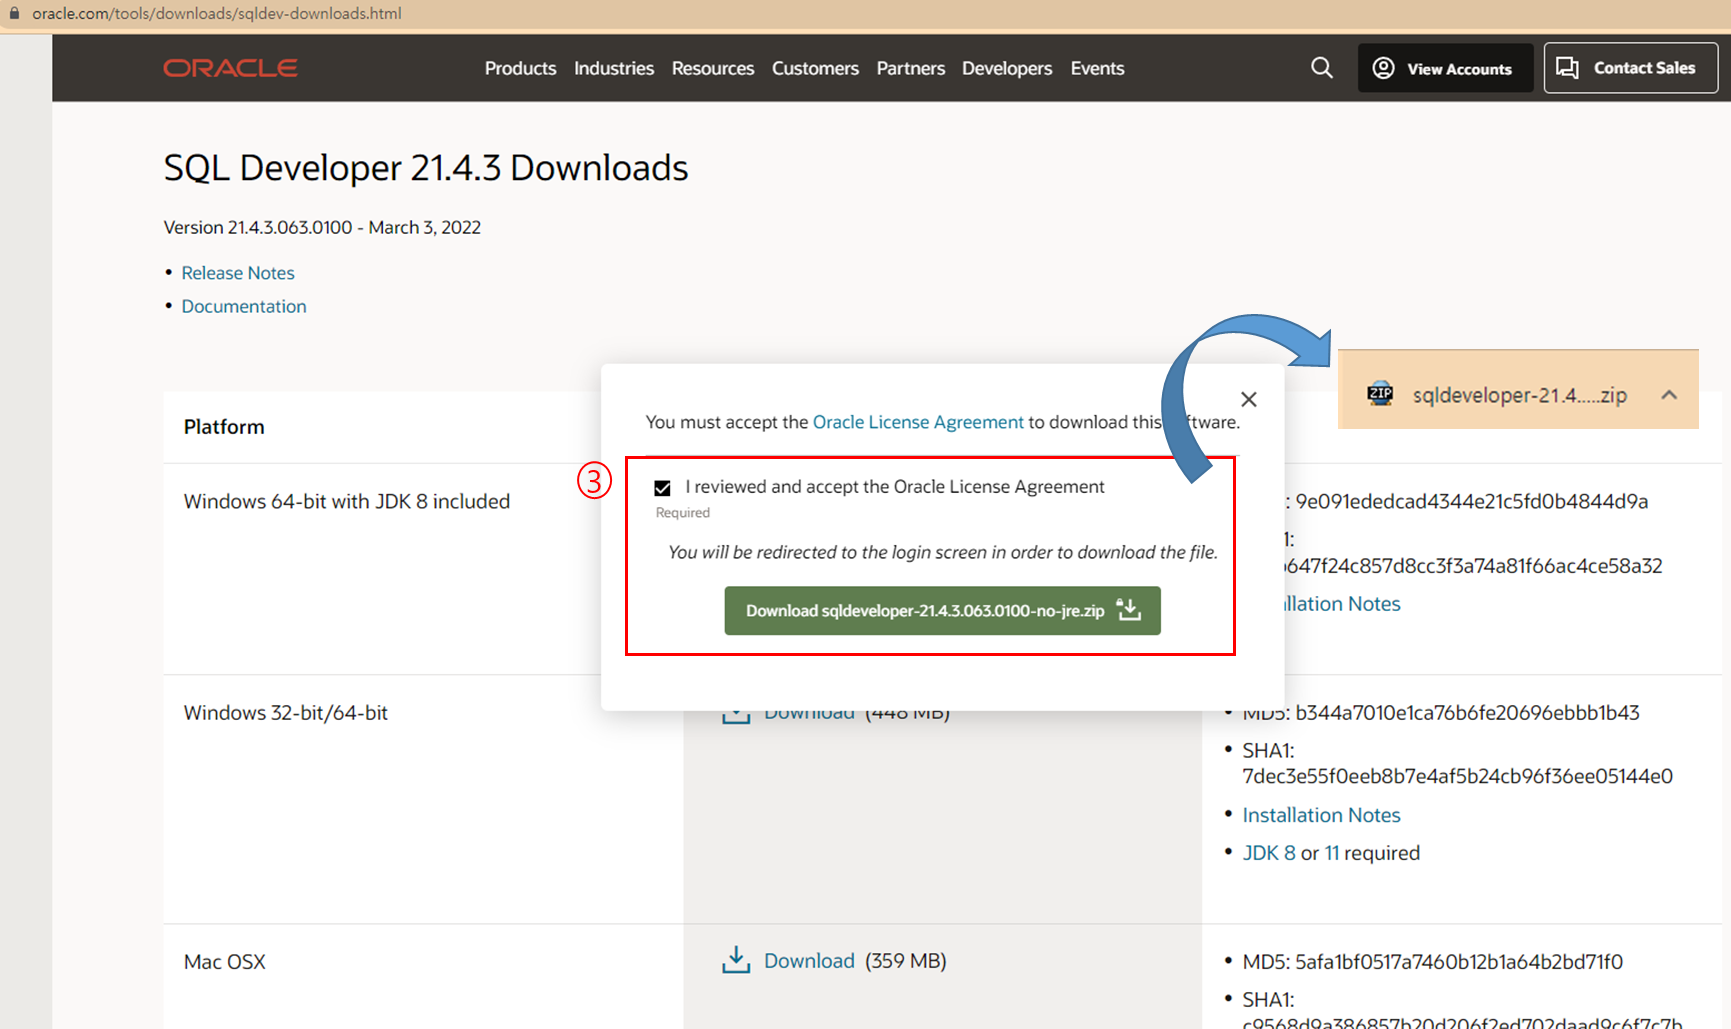Click the SQL Developer 21.4.3 Downloads heading

[426, 168]
